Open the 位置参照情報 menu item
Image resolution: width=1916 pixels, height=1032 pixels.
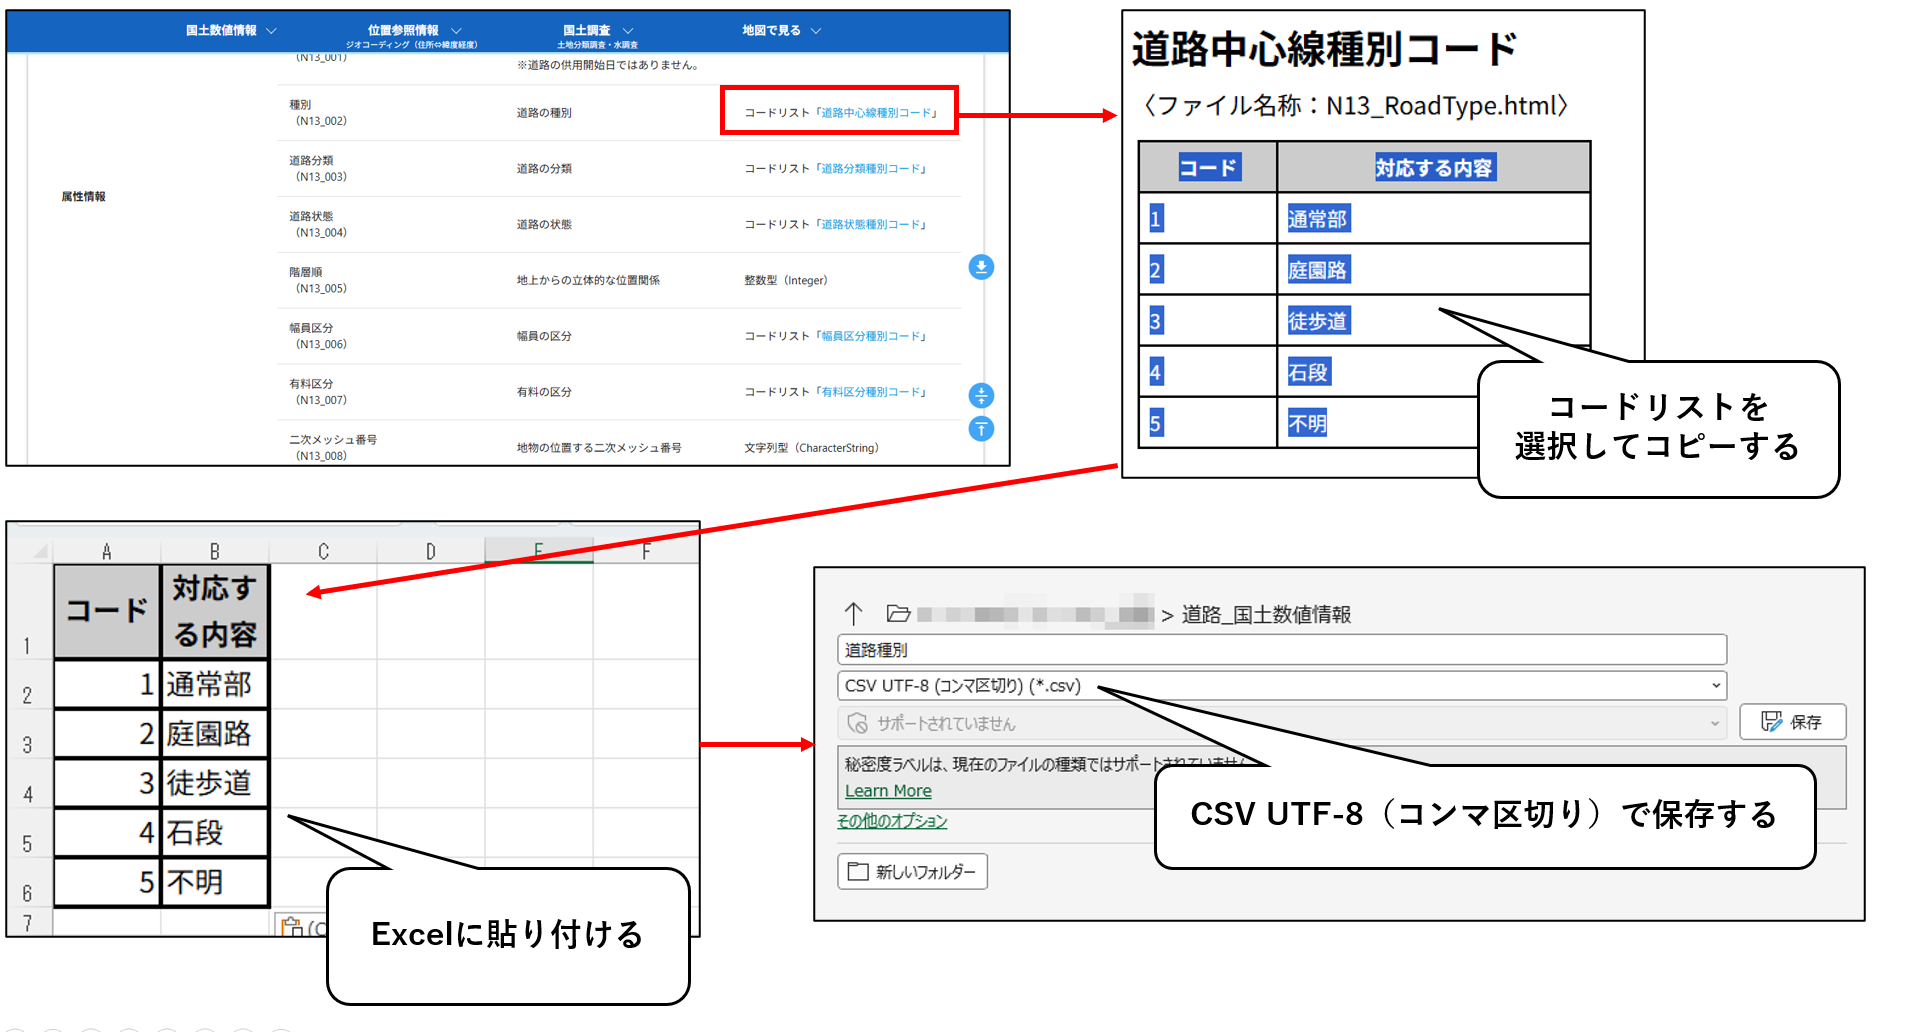413,31
